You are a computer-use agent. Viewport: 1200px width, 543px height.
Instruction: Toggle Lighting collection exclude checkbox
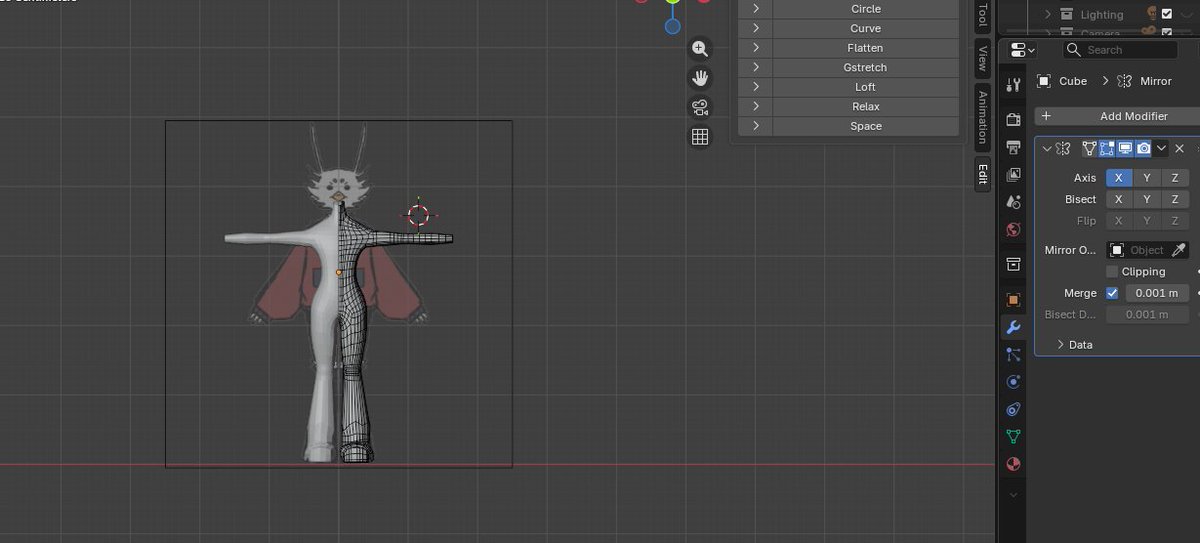click(x=1167, y=14)
